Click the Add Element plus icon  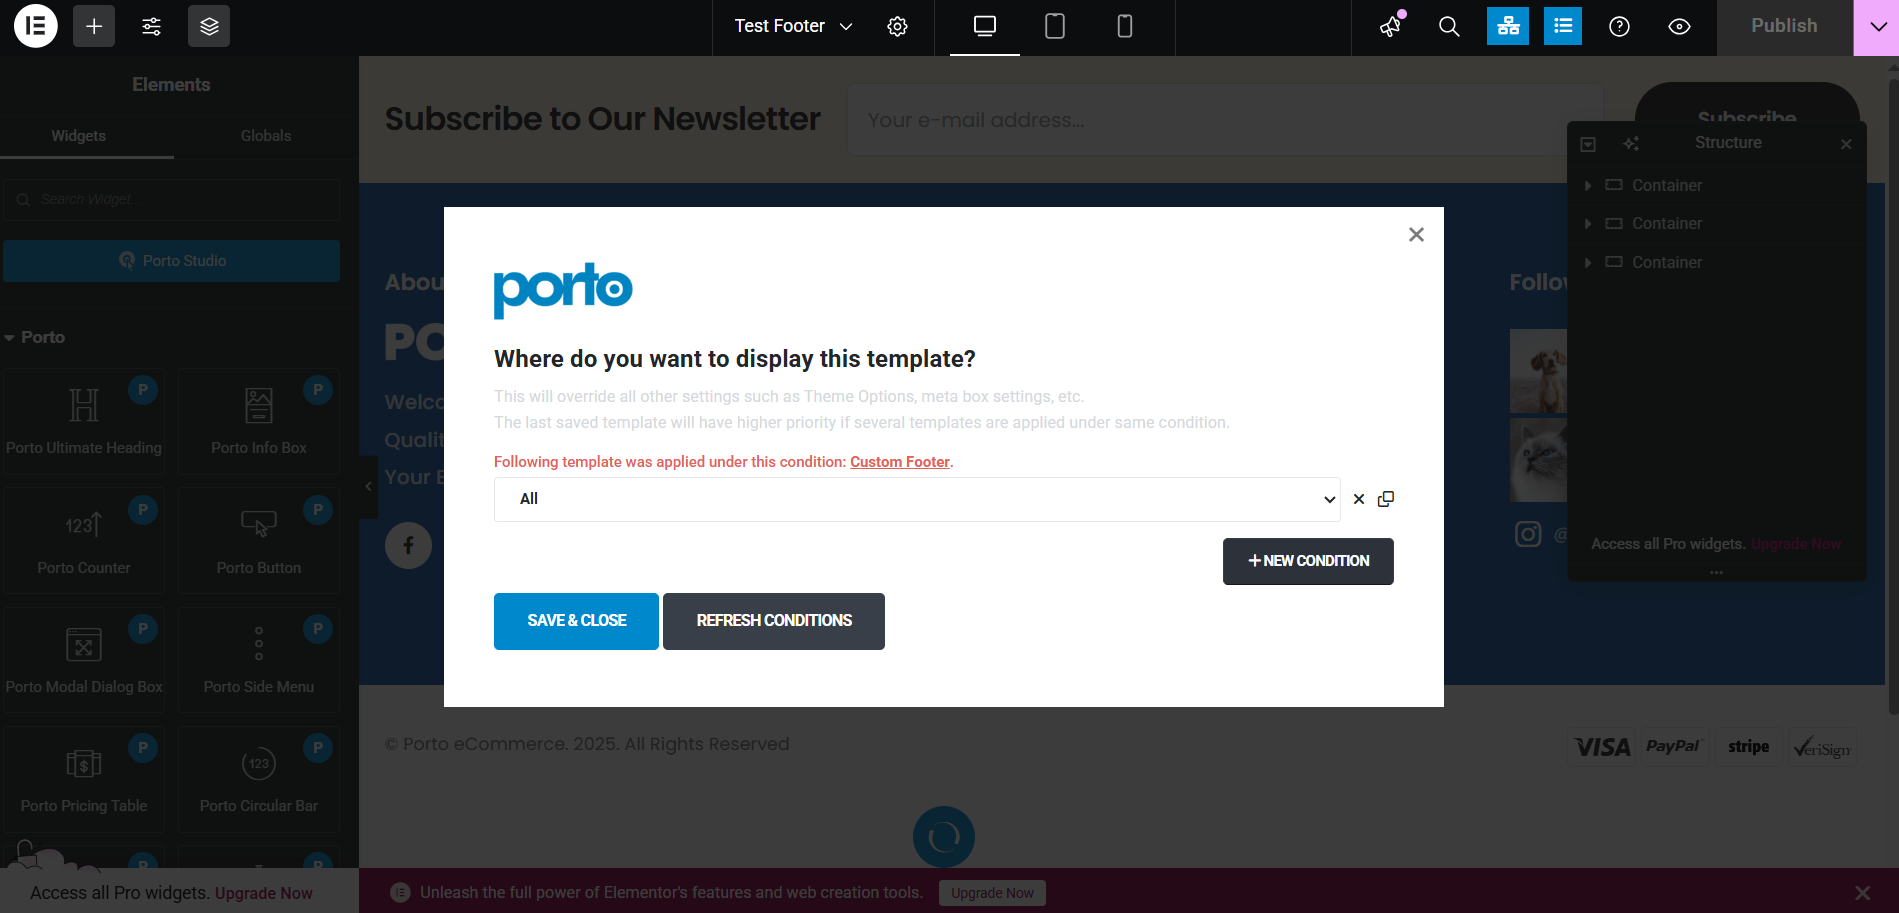pyautogui.click(x=94, y=26)
